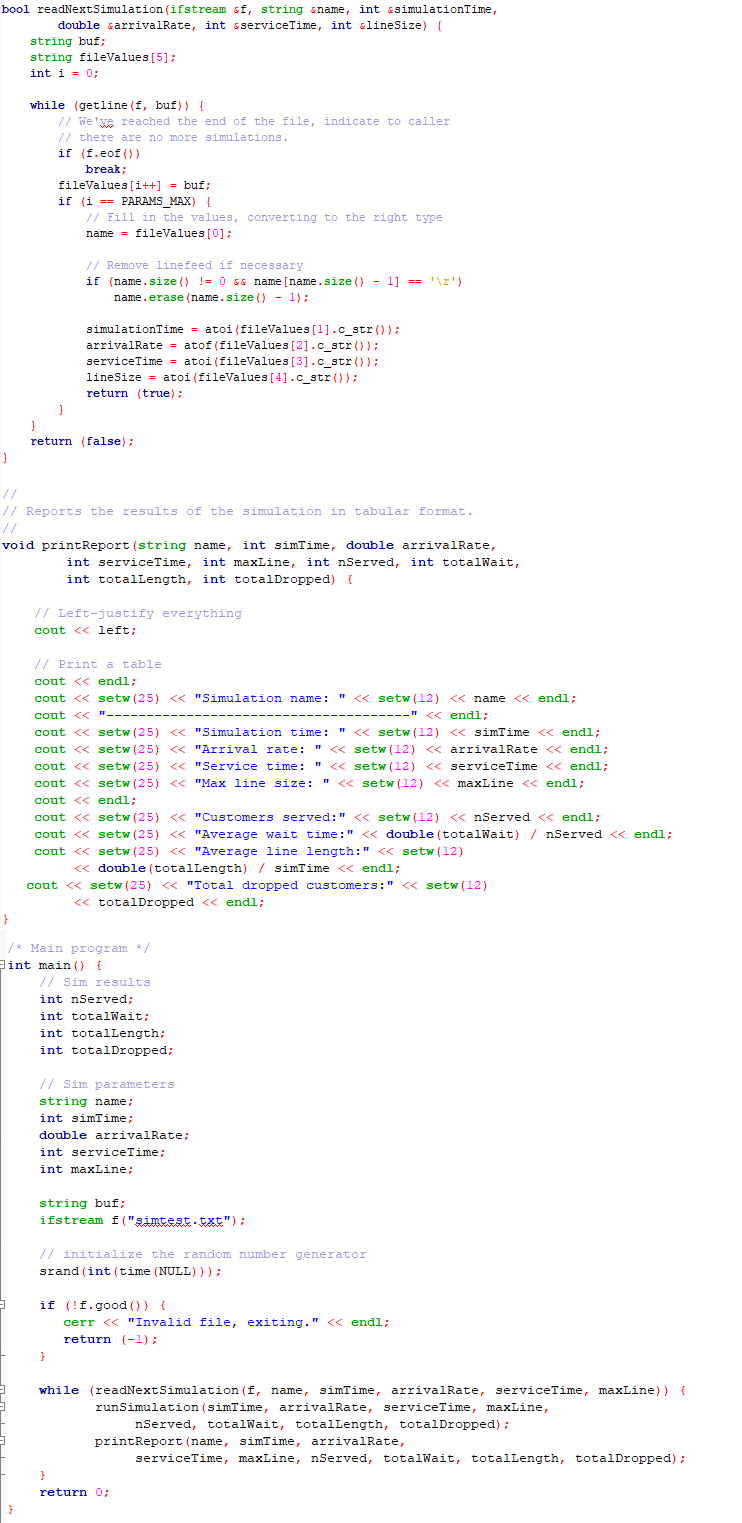Click the '\r' character literal
742x1523 pixels.
(x=441, y=281)
